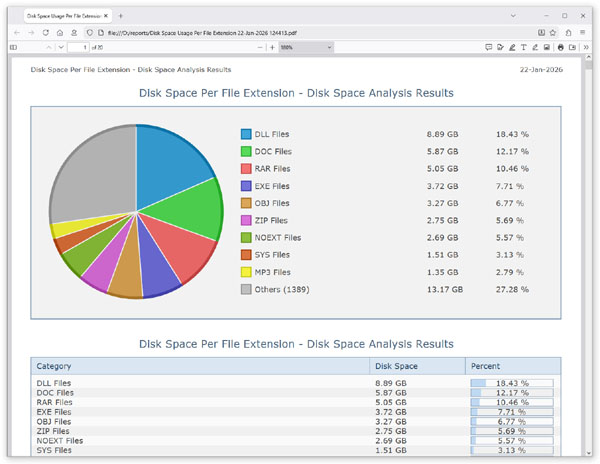Click the 18.43 % bar in table
Screen dimensions: 600x464
pyautogui.click(x=512, y=383)
